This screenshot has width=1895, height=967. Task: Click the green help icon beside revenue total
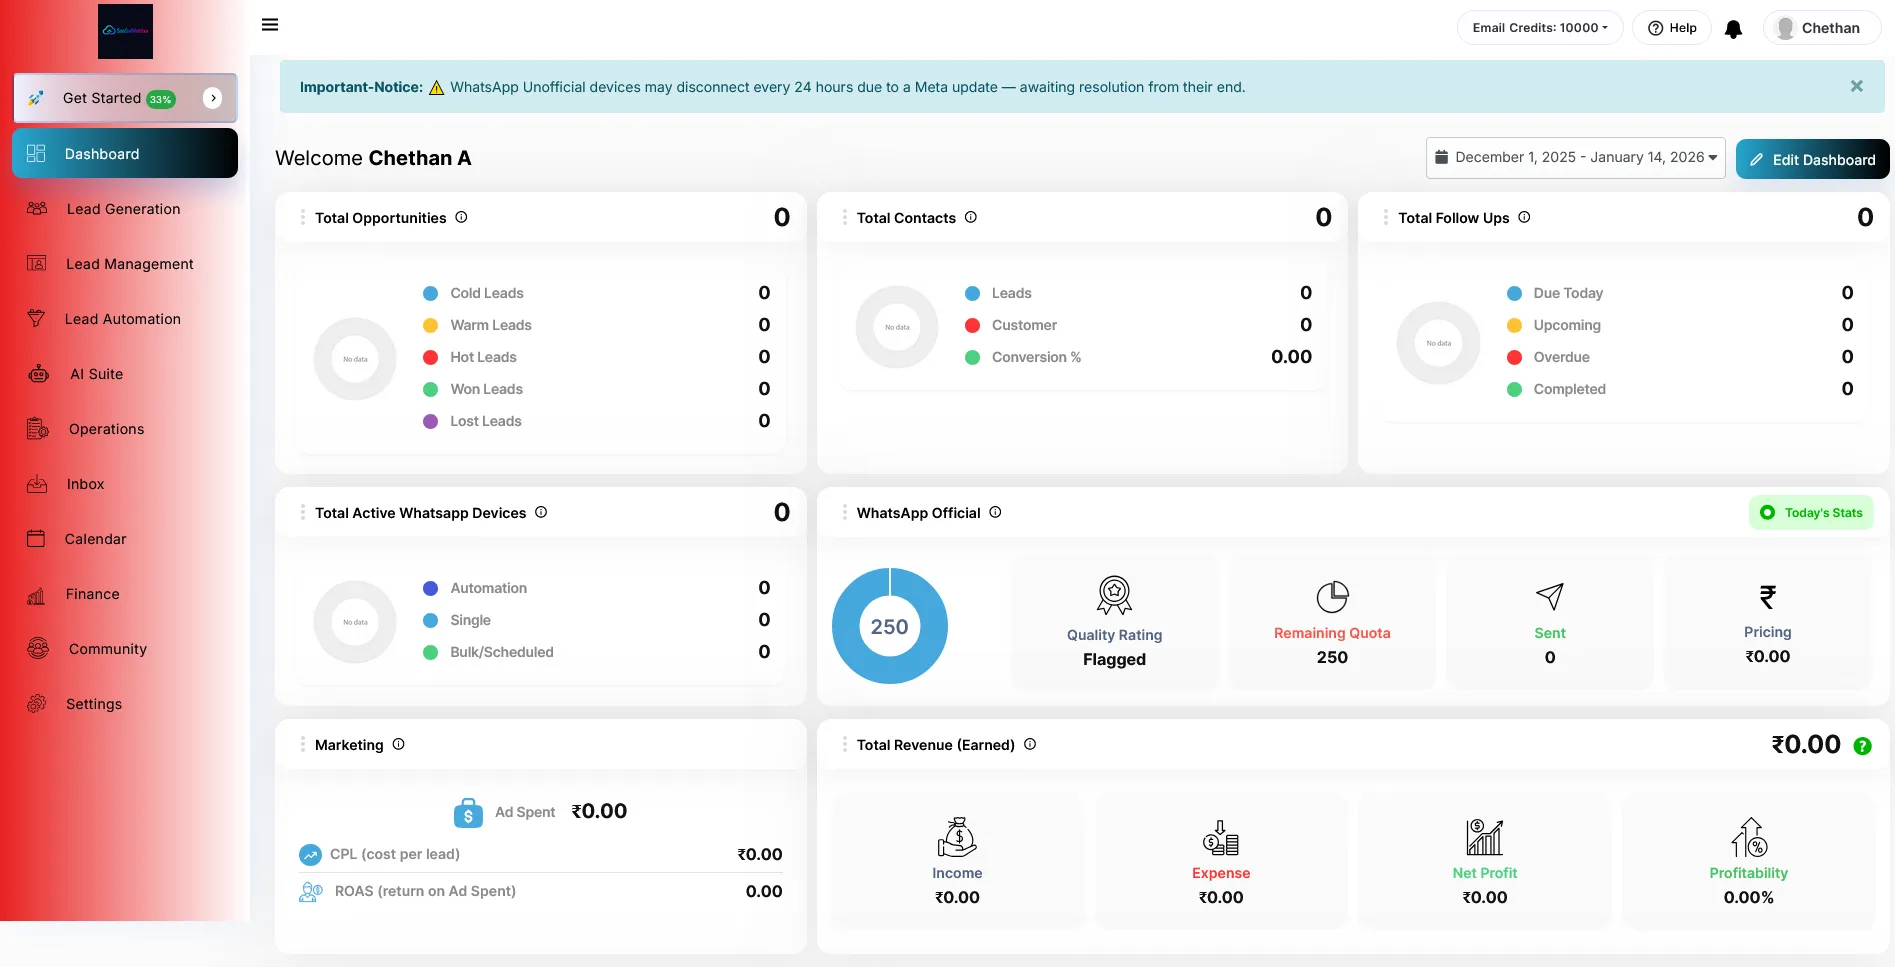coord(1862,746)
